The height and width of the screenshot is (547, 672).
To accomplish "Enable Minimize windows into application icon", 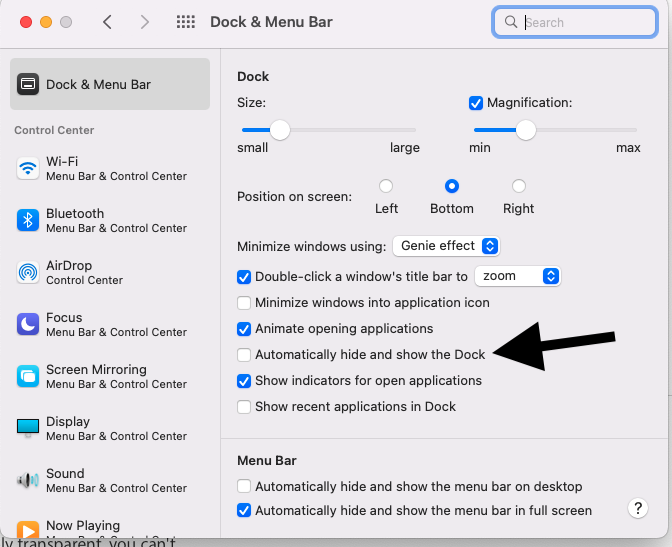I will [x=244, y=303].
